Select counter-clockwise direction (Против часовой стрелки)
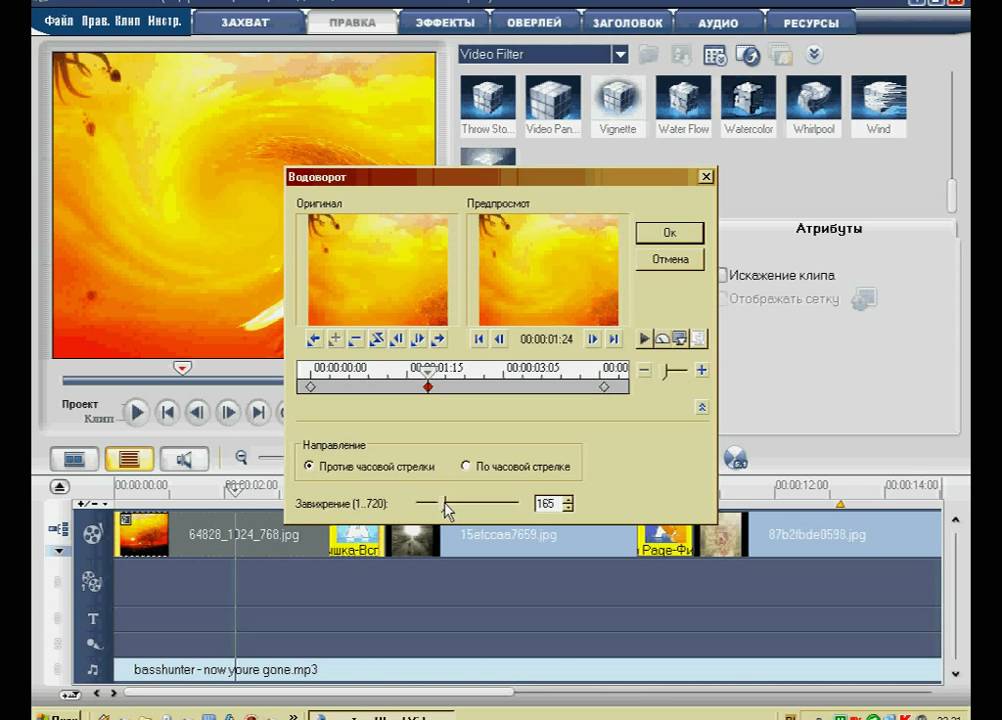 (370, 466)
